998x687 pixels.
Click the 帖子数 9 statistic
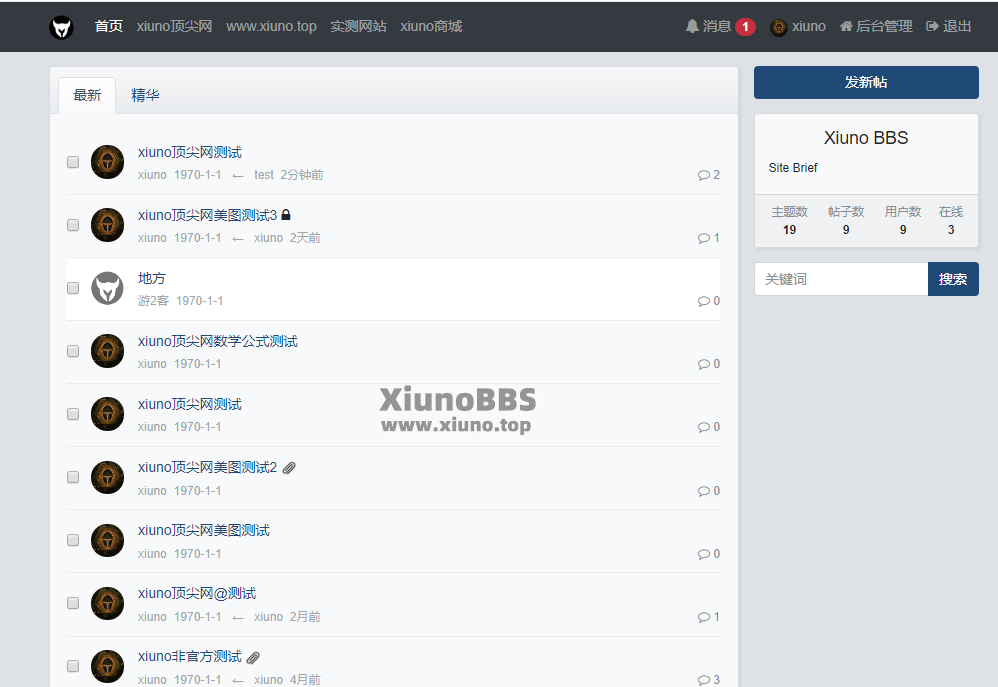[846, 220]
